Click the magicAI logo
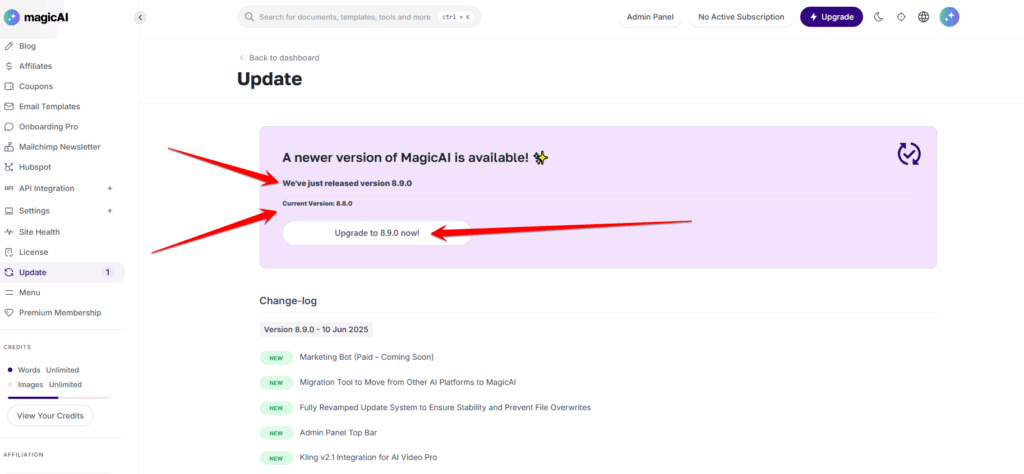The width and height of the screenshot is (1024, 474). point(36,18)
